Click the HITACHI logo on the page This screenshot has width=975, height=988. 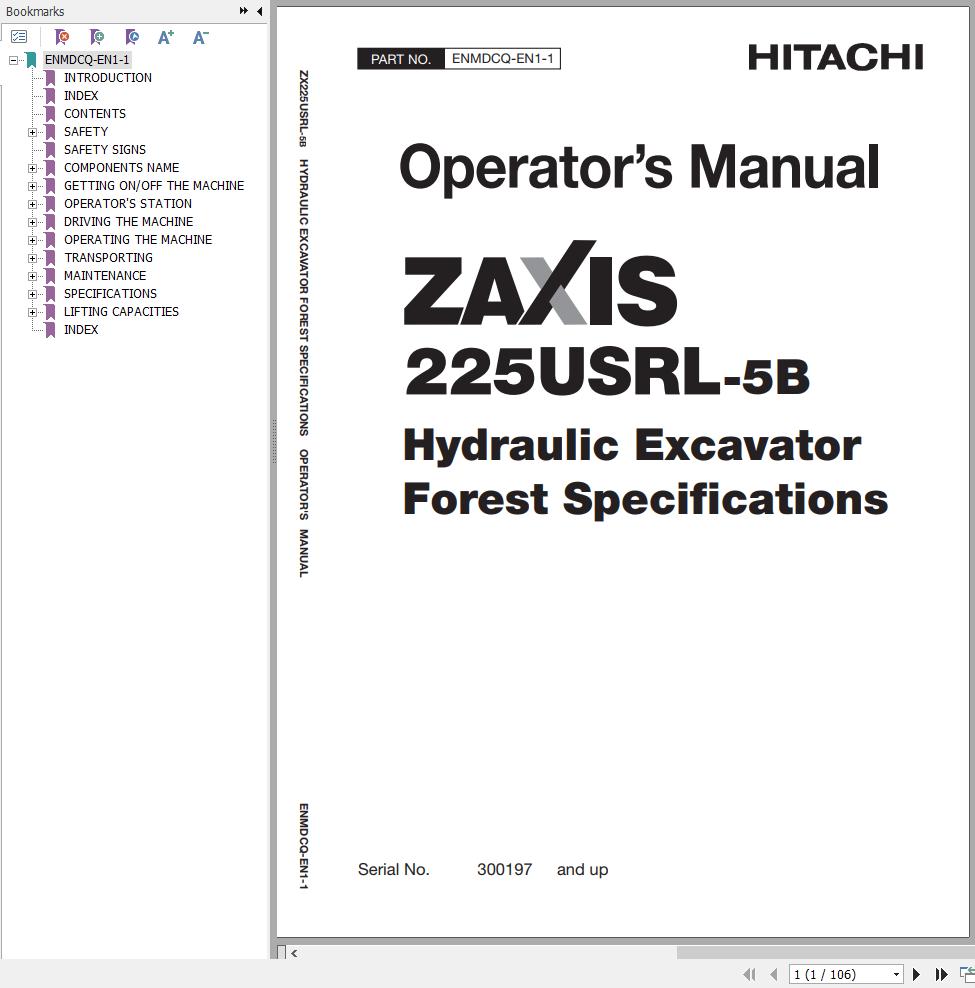(835, 57)
